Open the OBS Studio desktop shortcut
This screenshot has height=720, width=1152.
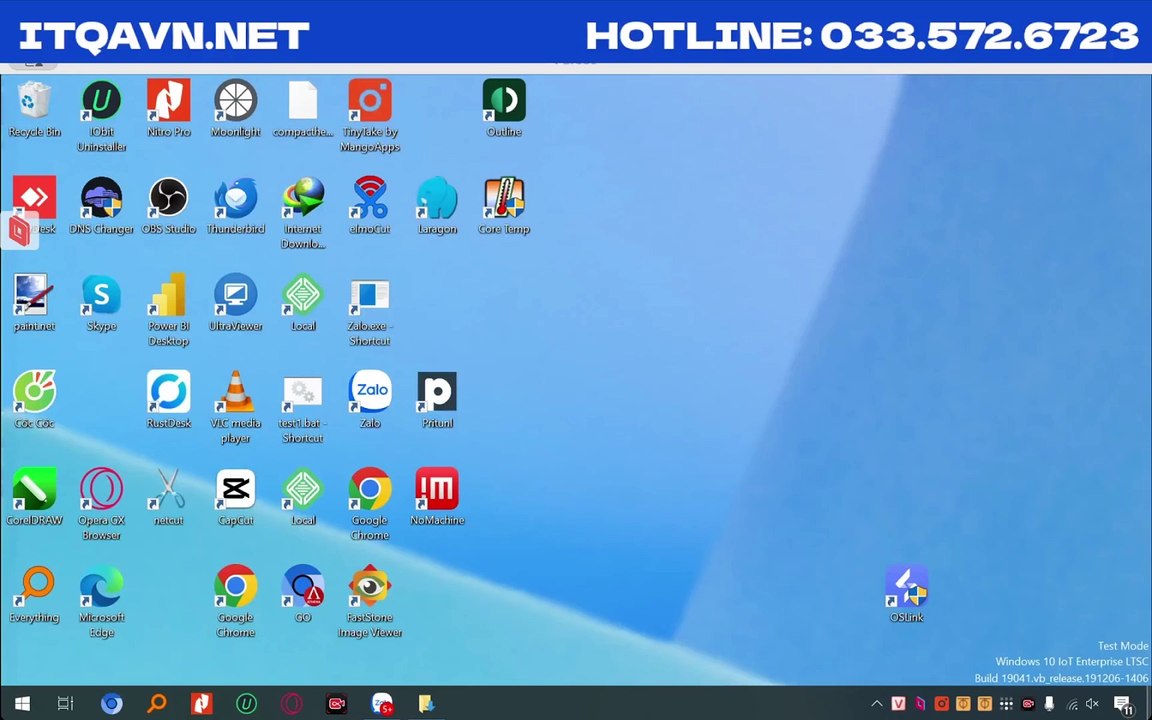point(168,206)
